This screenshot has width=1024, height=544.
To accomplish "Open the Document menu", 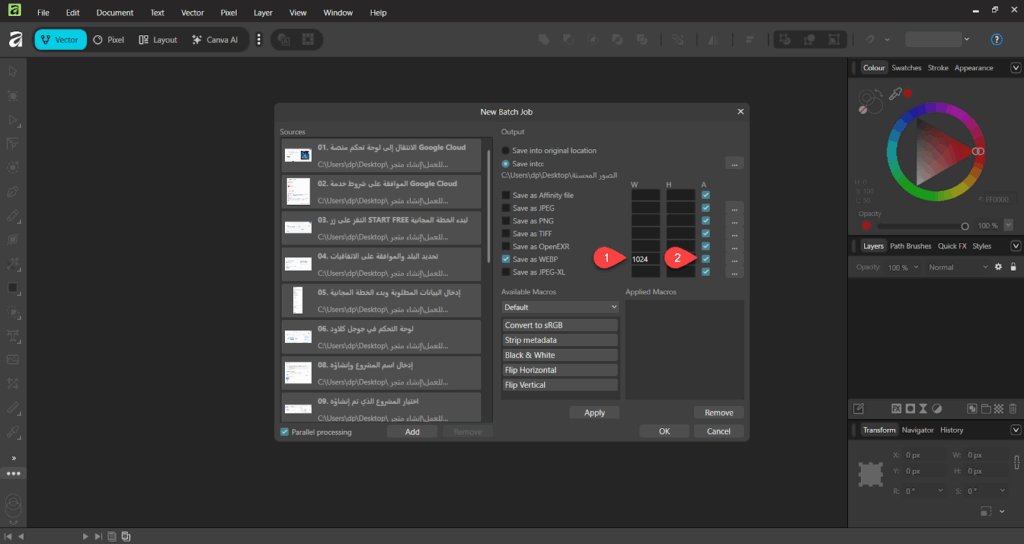I will tap(114, 13).
